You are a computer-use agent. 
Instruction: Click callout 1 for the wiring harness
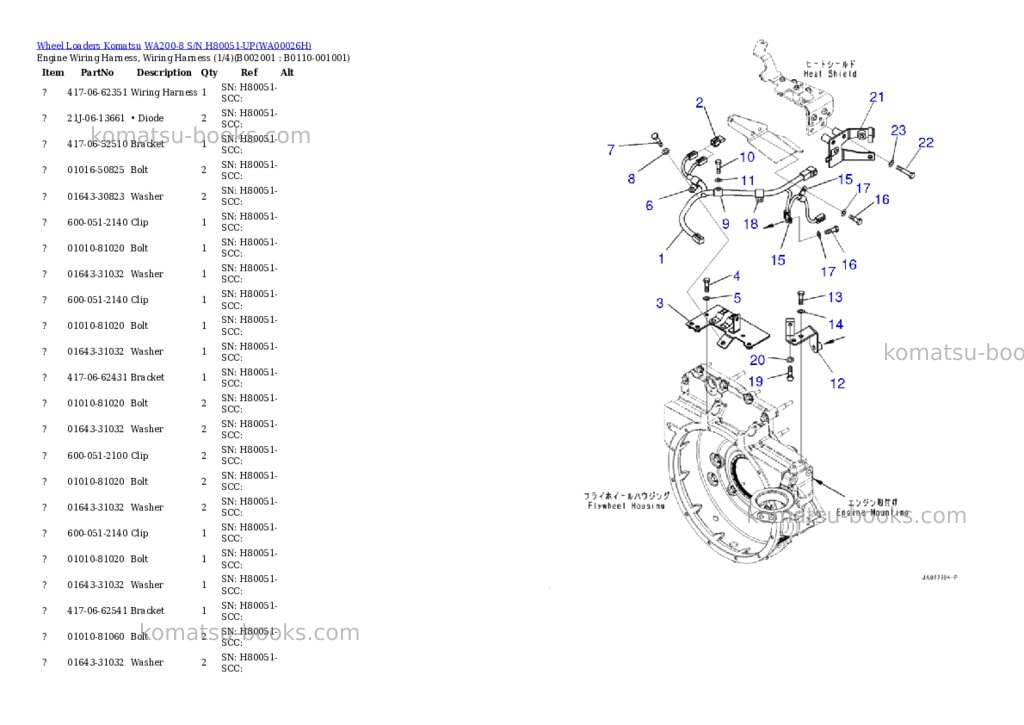(x=661, y=258)
